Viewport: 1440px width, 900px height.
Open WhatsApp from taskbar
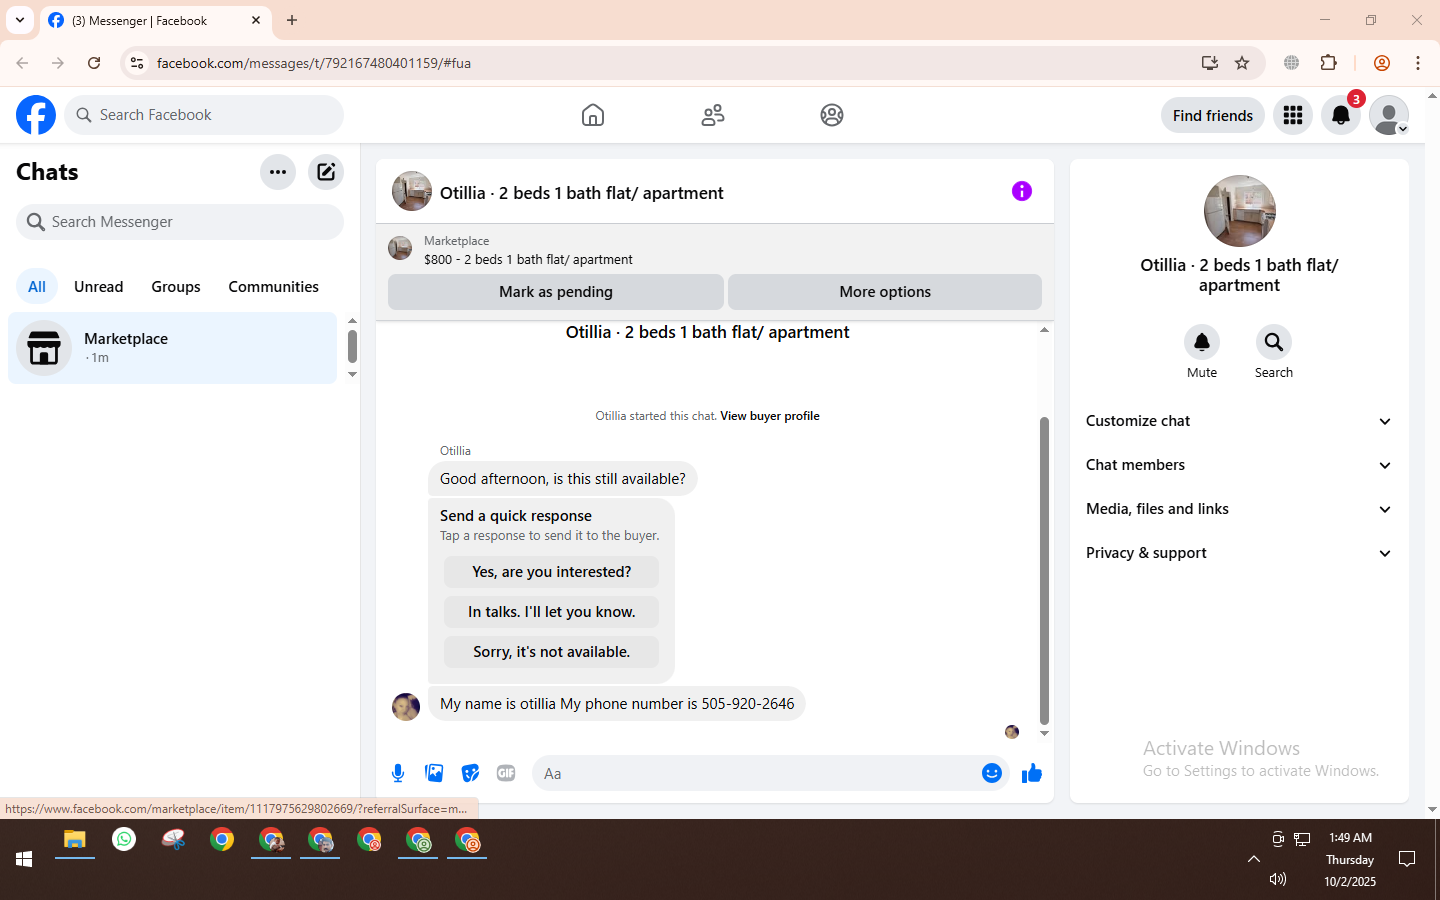click(124, 840)
